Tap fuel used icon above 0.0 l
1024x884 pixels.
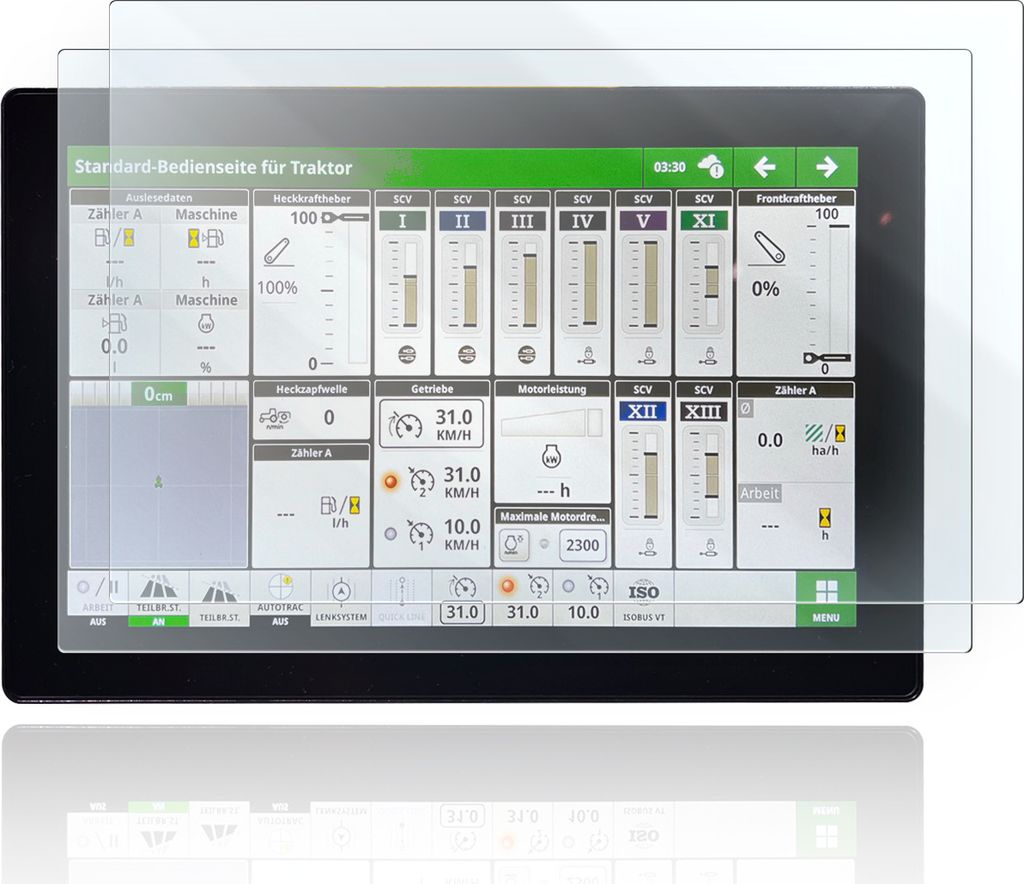coord(115,323)
